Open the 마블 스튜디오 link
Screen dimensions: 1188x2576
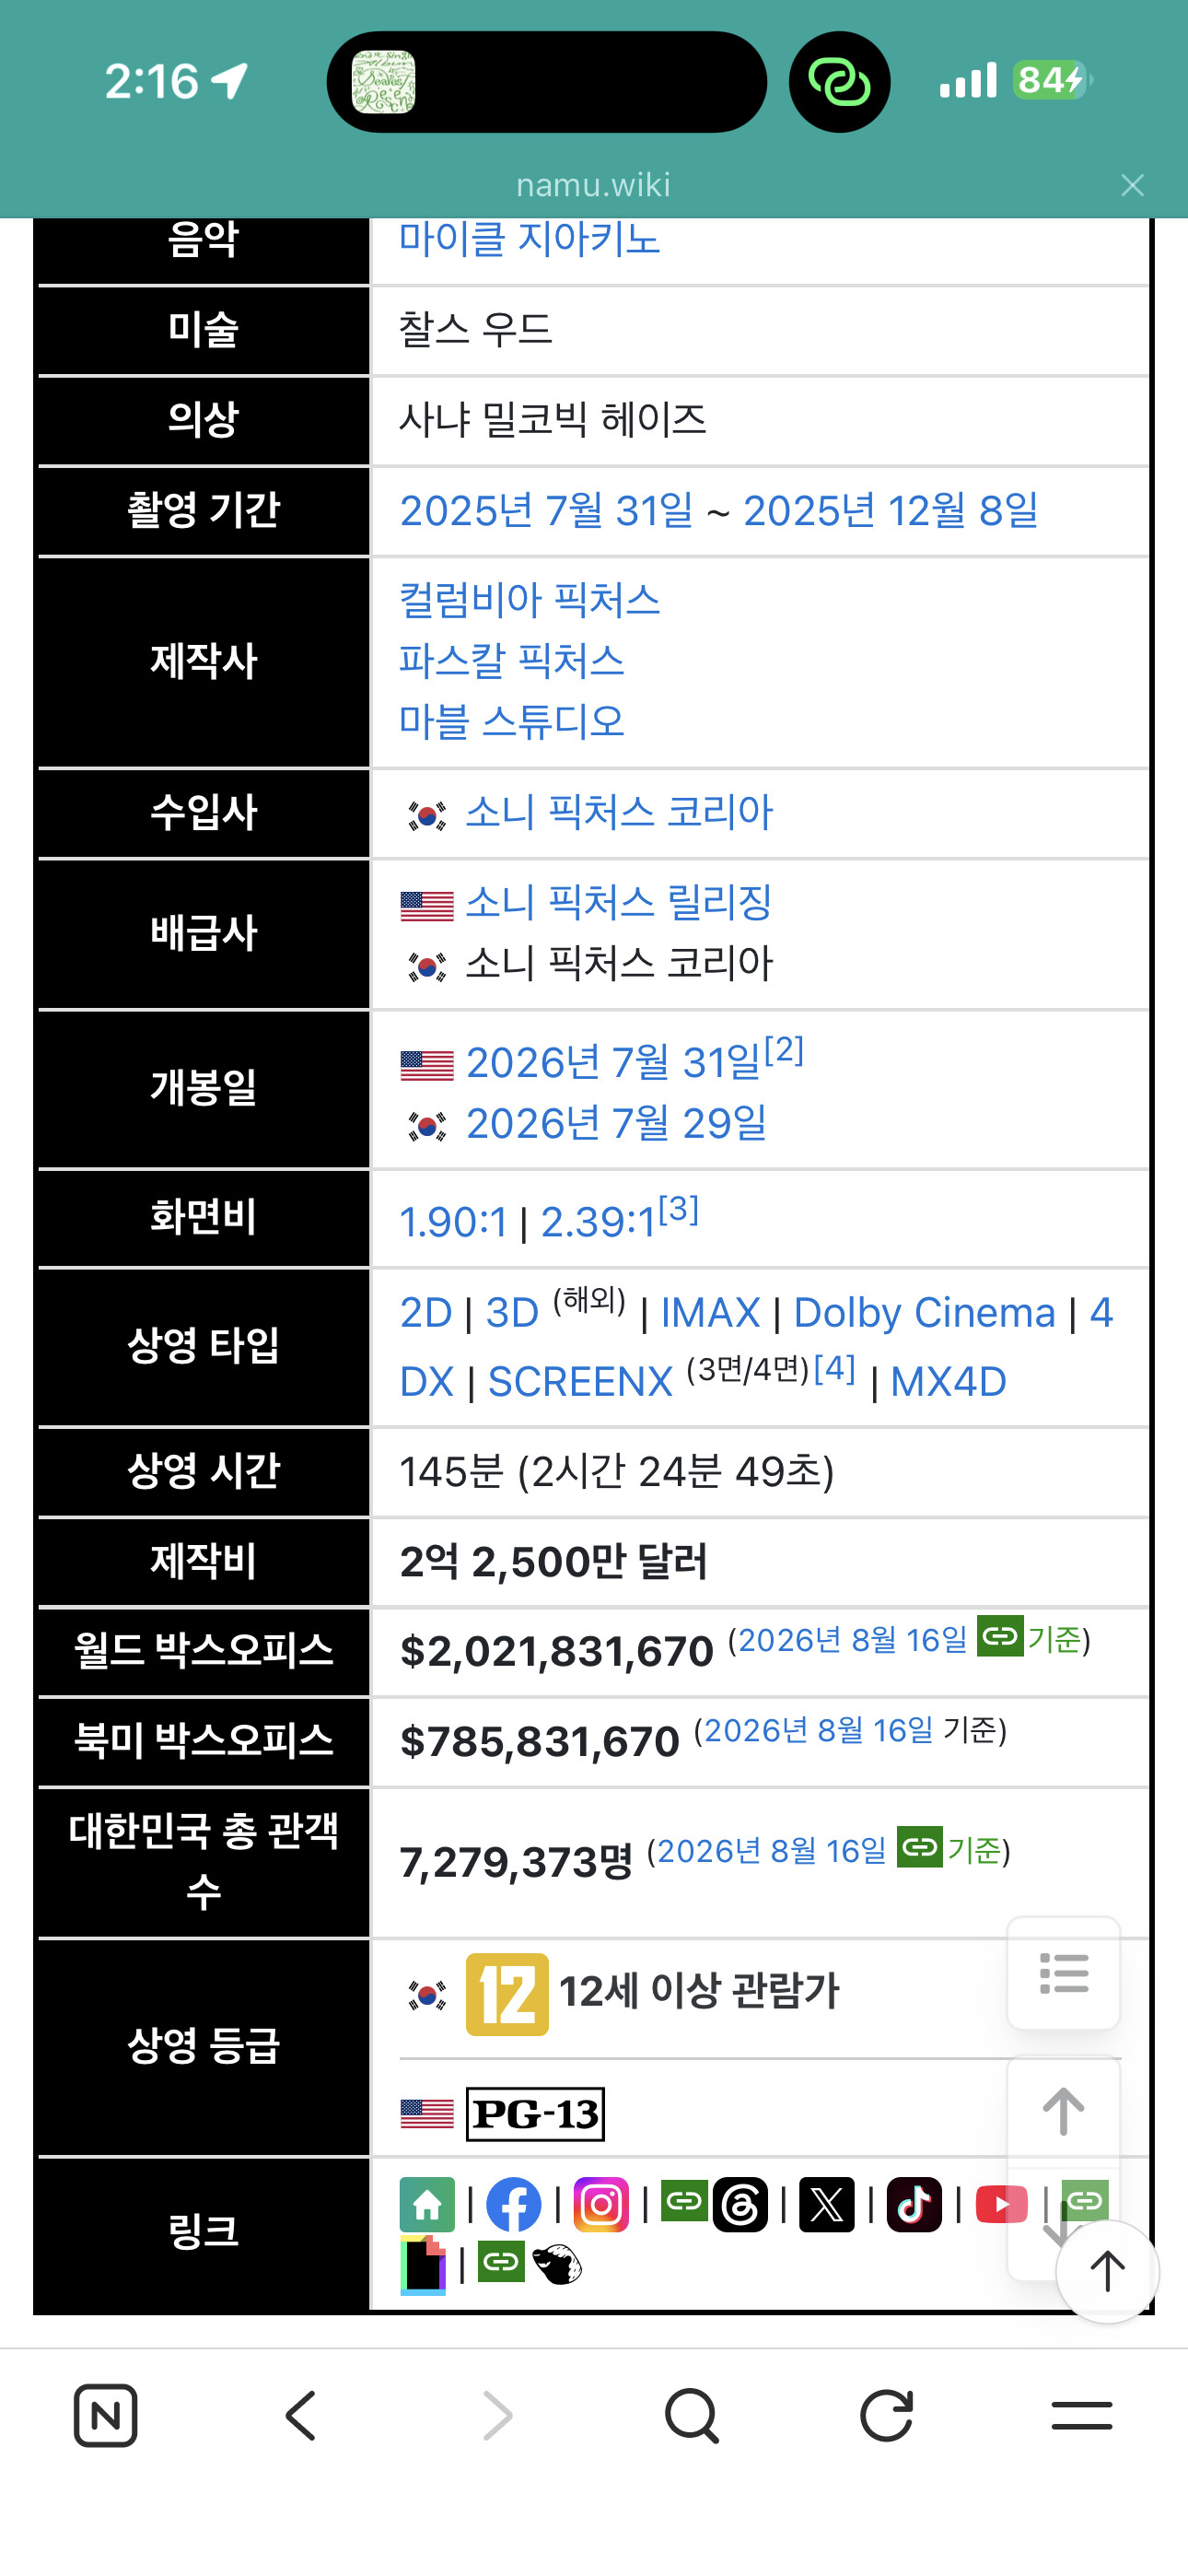[511, 722]
